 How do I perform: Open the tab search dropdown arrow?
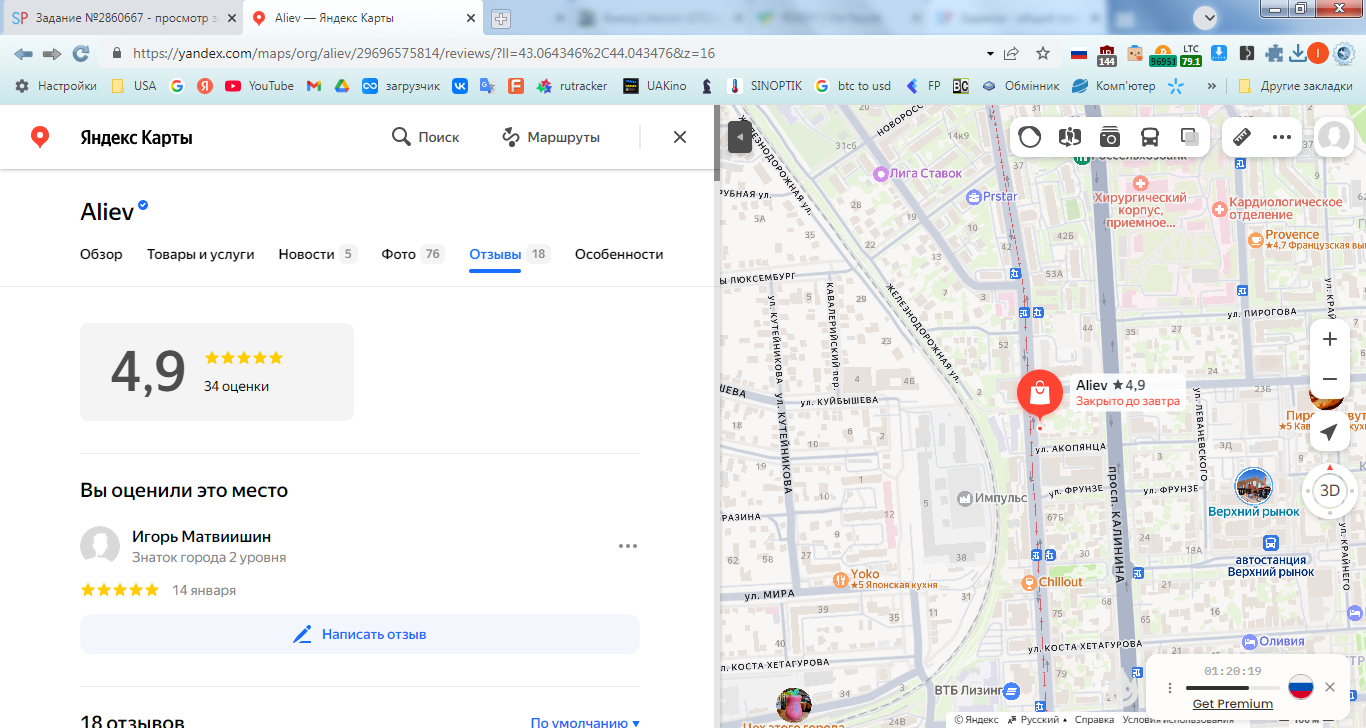coord(1209,17)
